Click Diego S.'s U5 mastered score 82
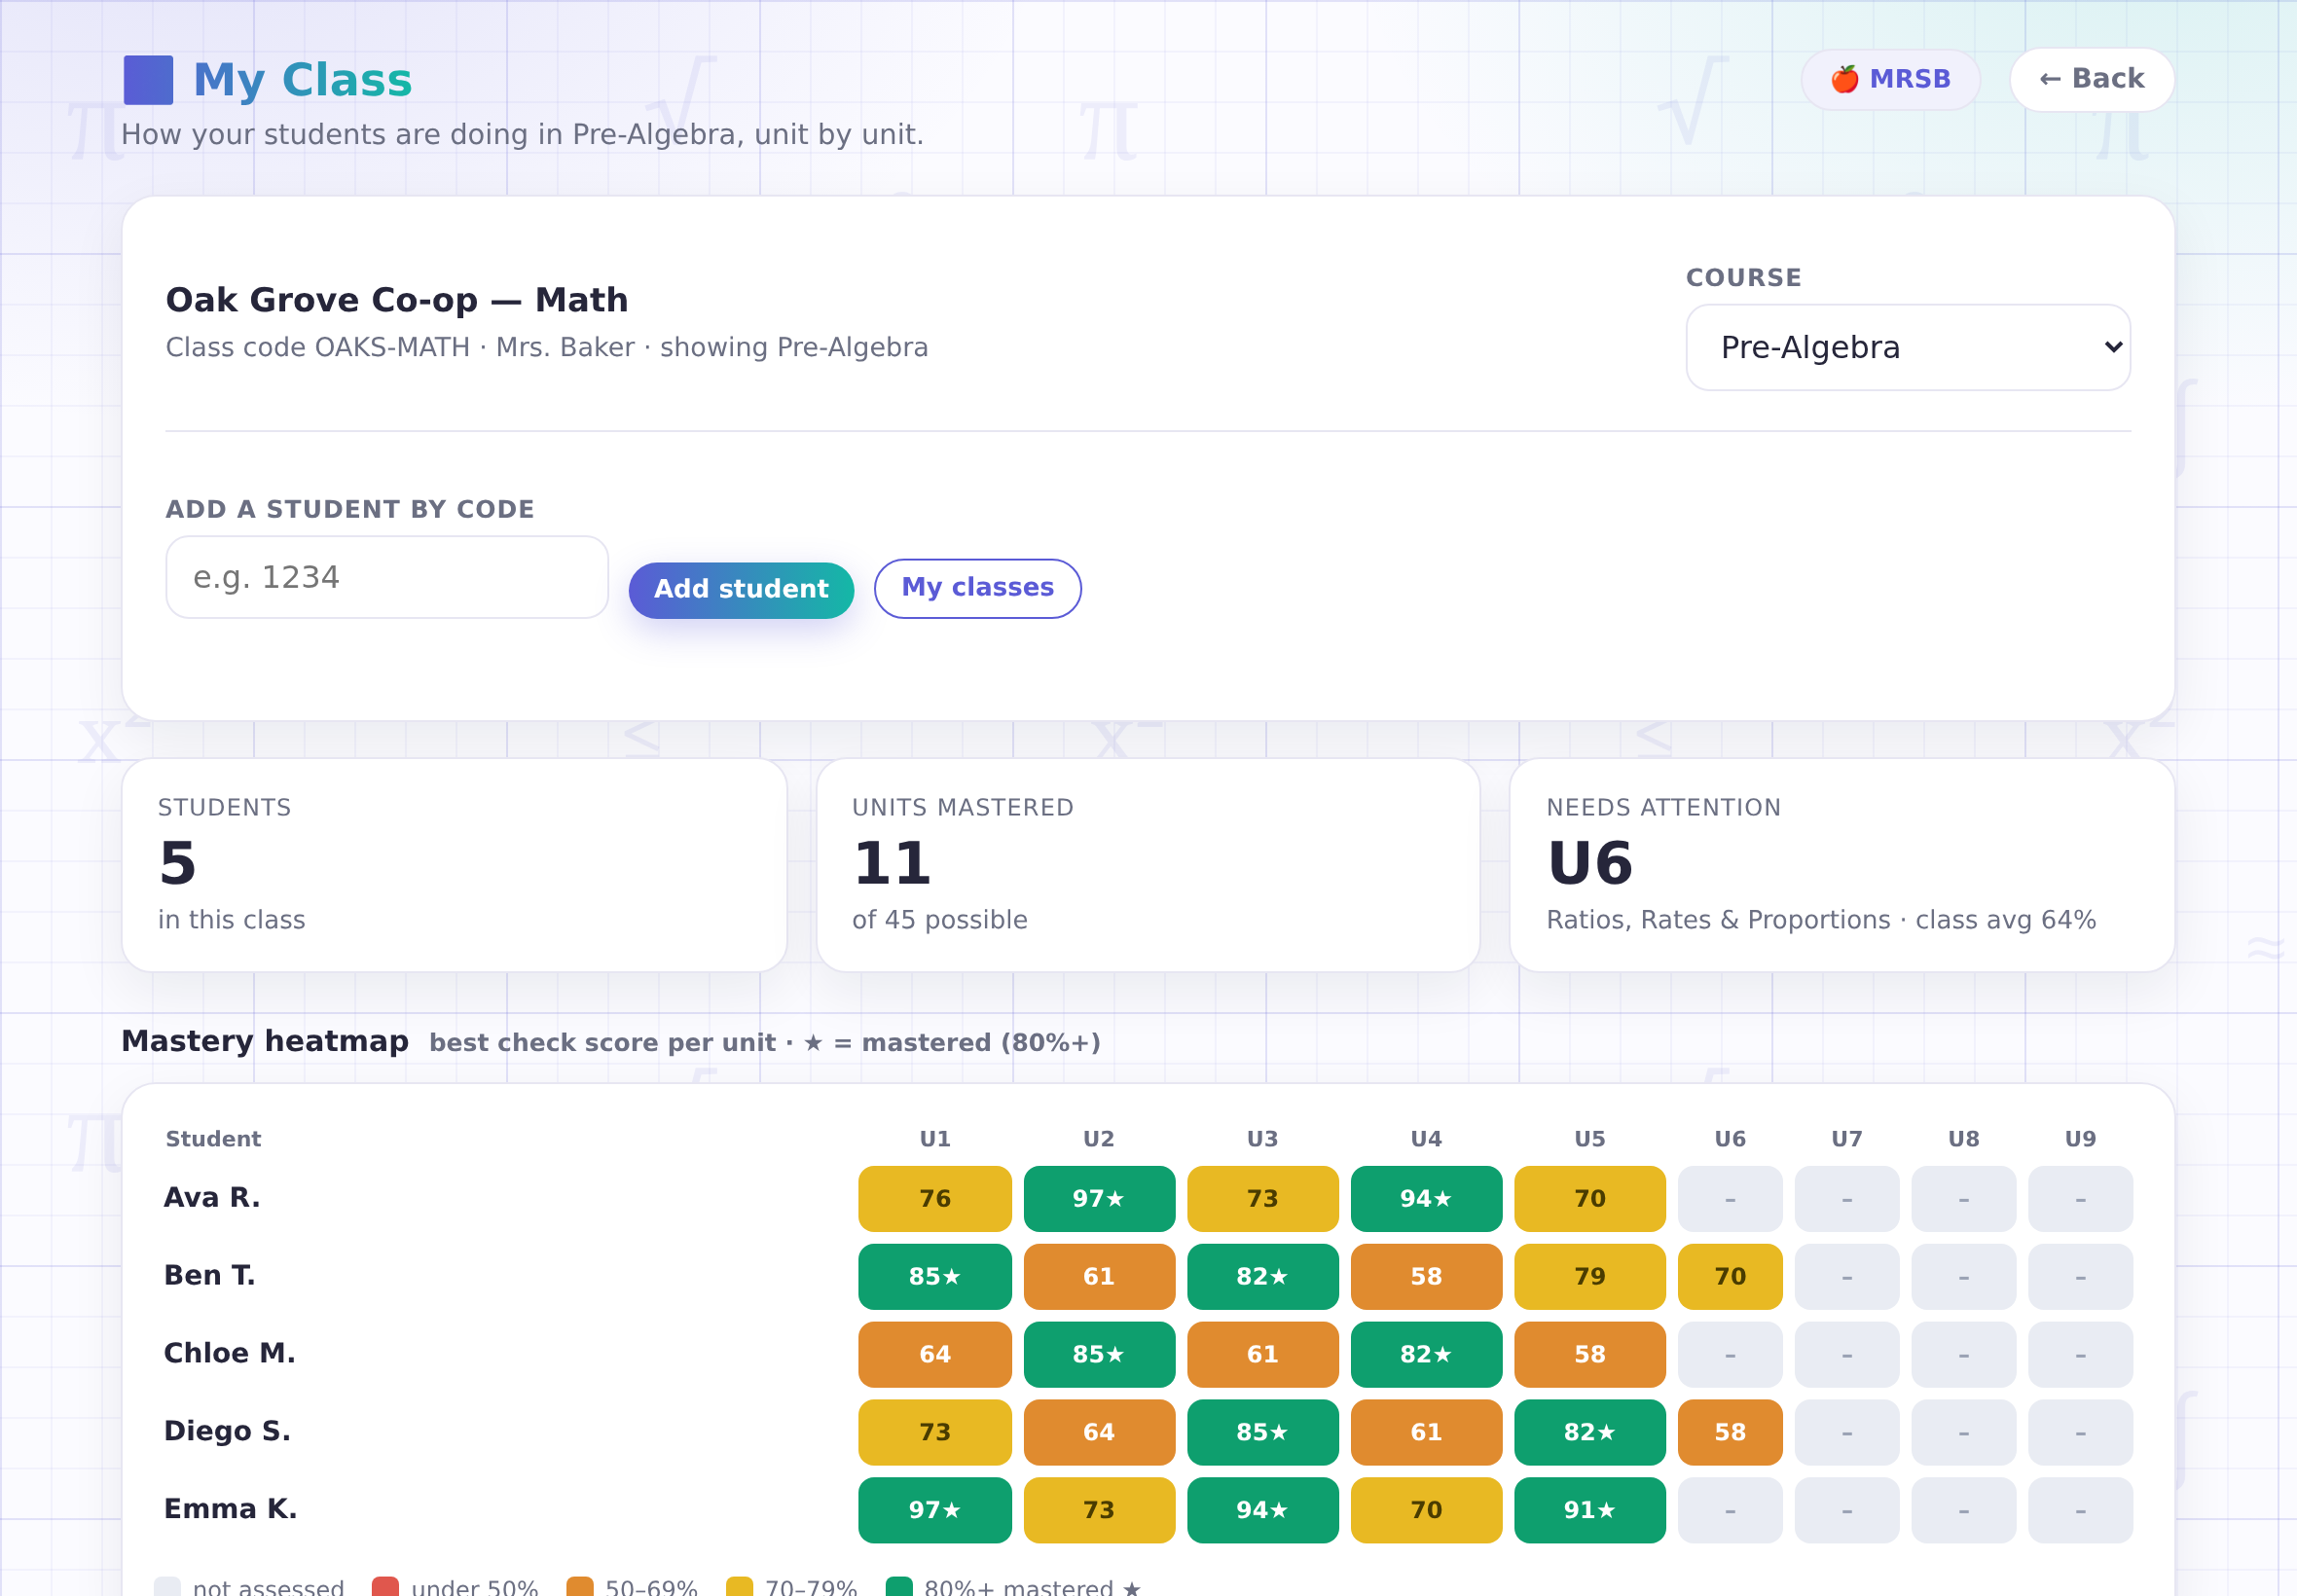The image size is (2297, 1596). pyautogui.click(x=1590, y=1433)
